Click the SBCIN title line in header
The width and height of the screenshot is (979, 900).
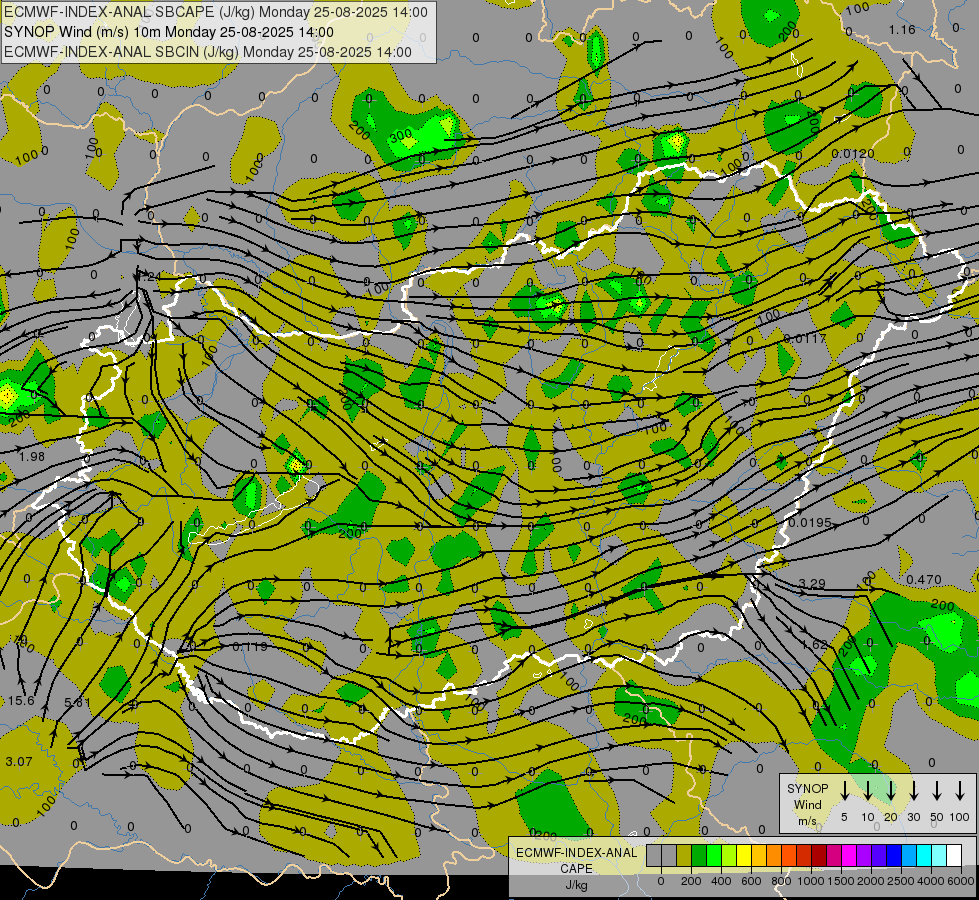click(x=207, y=52)
